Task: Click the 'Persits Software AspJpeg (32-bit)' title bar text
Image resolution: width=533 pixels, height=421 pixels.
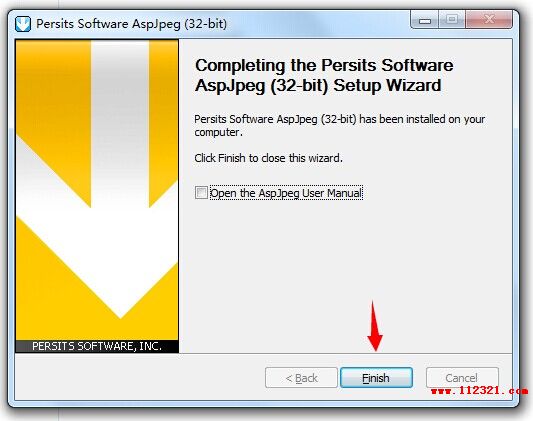Action: [131, 24]
